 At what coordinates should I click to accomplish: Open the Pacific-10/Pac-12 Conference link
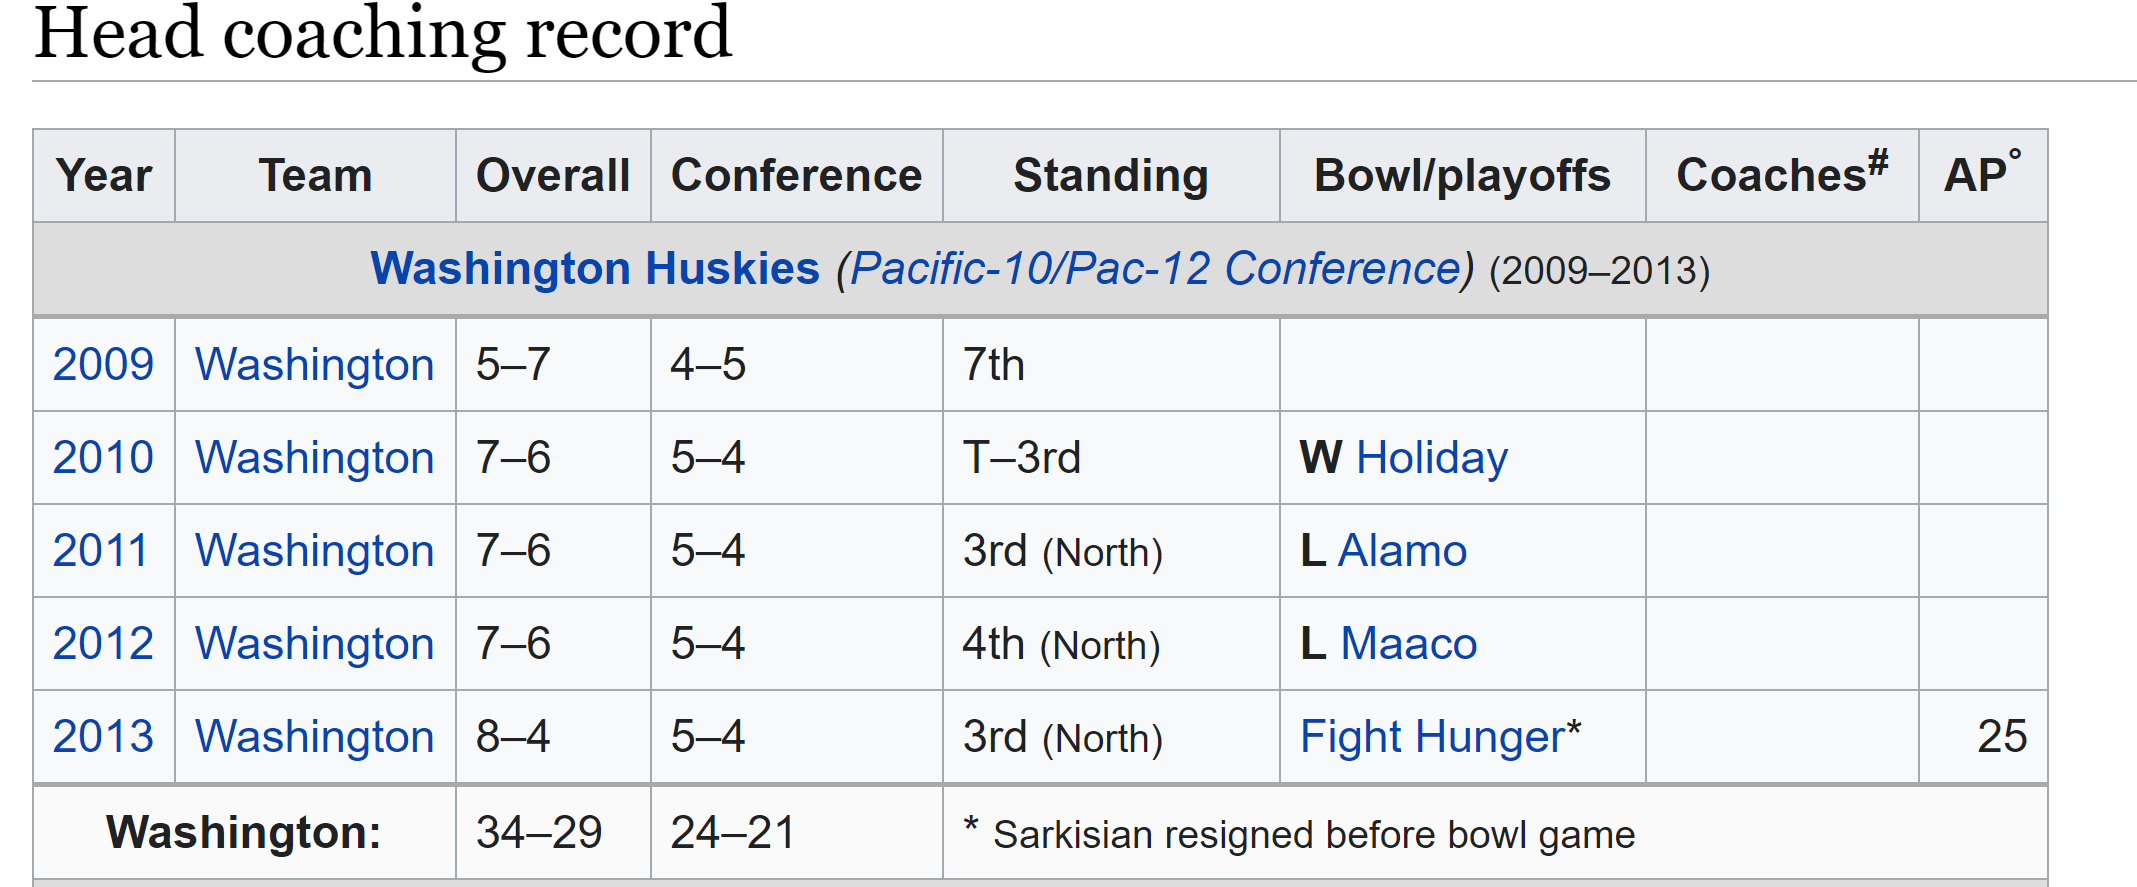[1155, 269]
